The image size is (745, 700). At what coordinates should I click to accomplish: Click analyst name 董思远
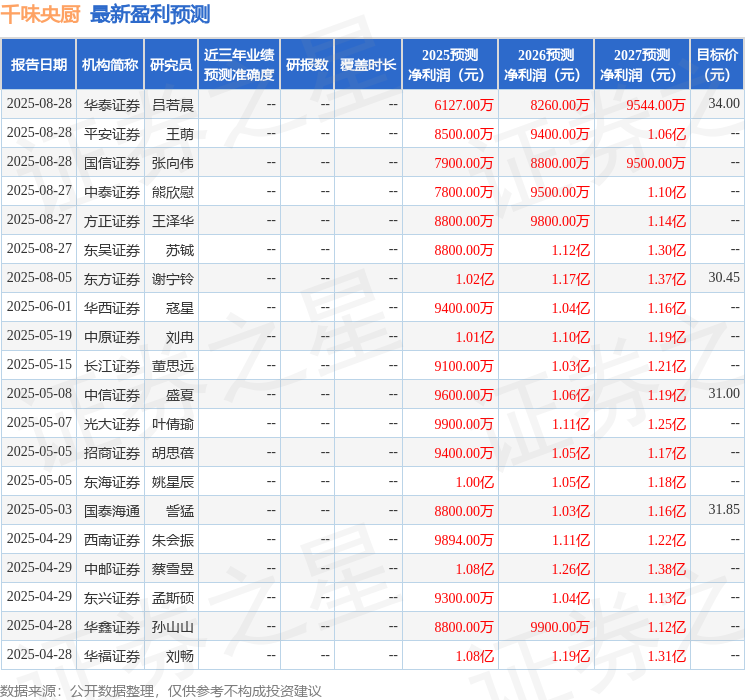(173, 366)
